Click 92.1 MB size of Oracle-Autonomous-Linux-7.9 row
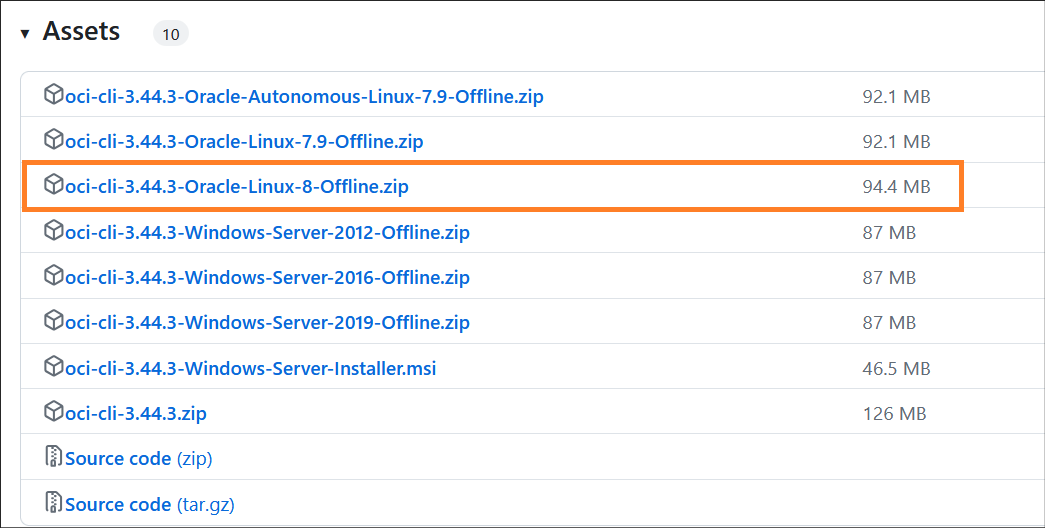This screenshot has height=528, width=1045. 896,97
